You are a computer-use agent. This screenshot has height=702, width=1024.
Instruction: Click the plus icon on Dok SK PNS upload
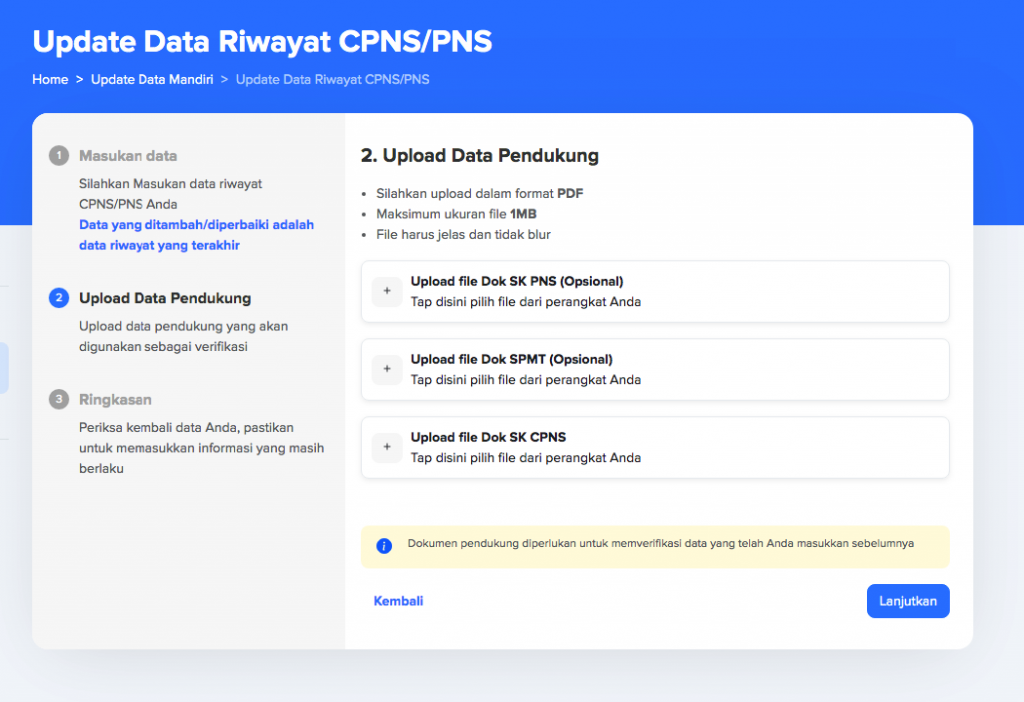pos(387,291)
